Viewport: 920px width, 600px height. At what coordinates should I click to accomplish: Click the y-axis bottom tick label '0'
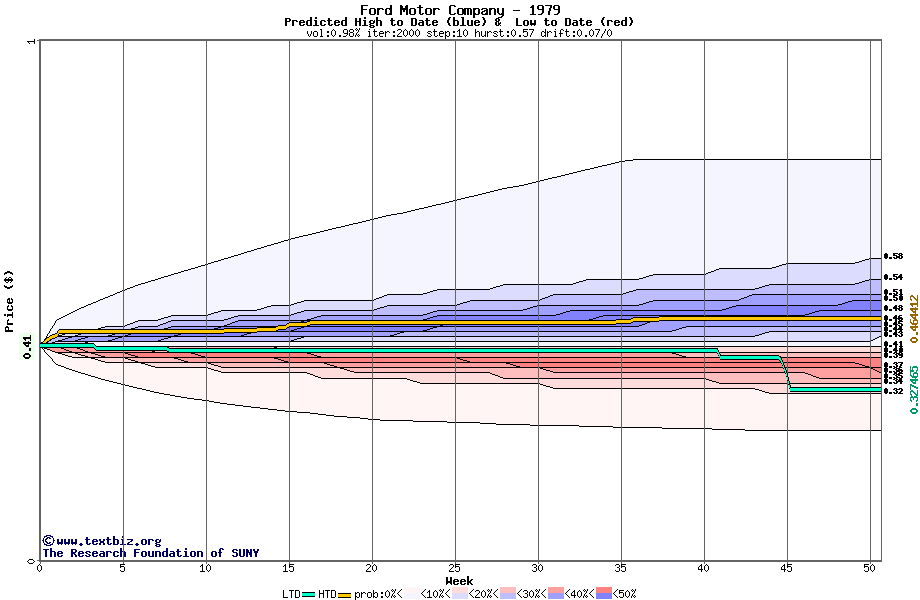[32, 561]
